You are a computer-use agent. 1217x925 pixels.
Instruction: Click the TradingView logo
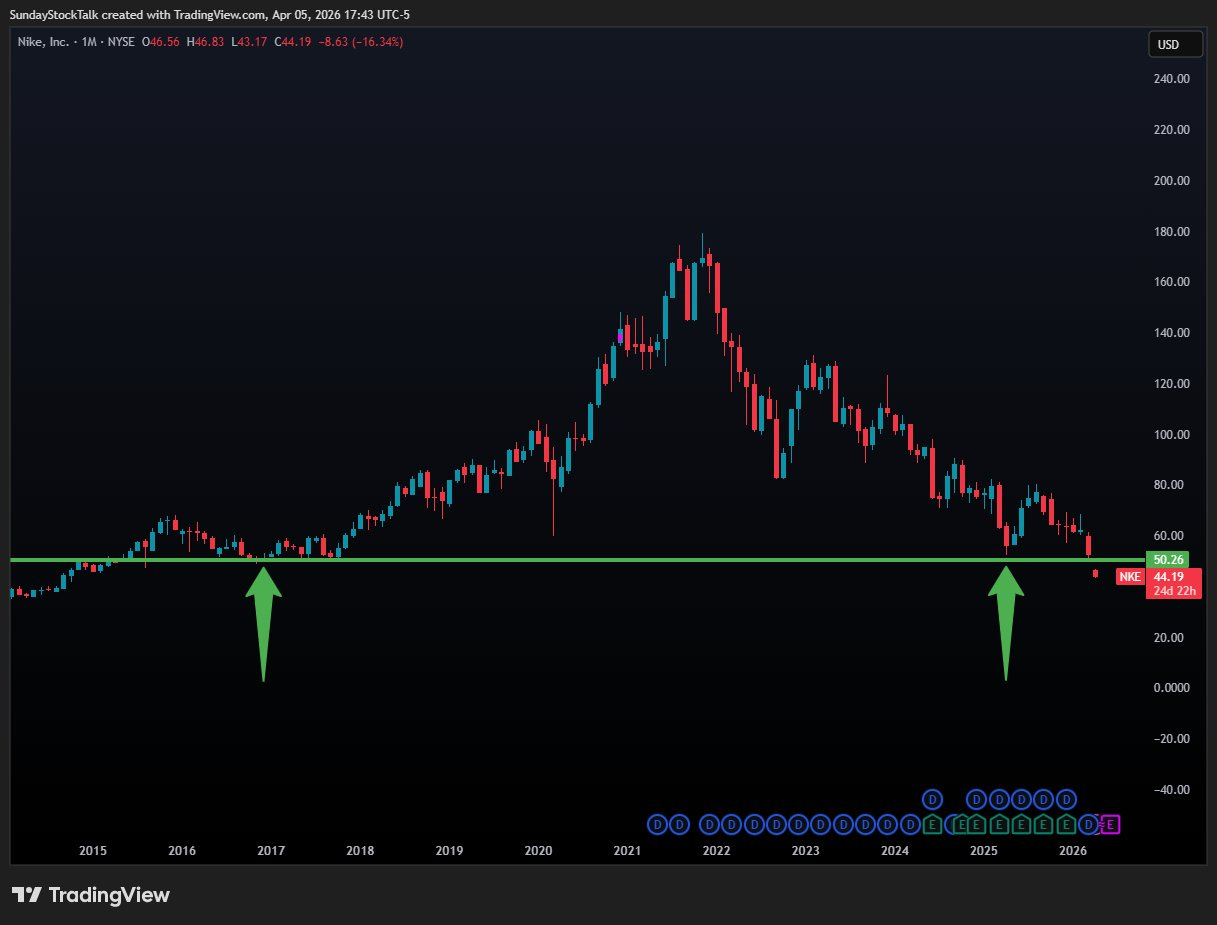pyautogui.click(x=91, y=894)
